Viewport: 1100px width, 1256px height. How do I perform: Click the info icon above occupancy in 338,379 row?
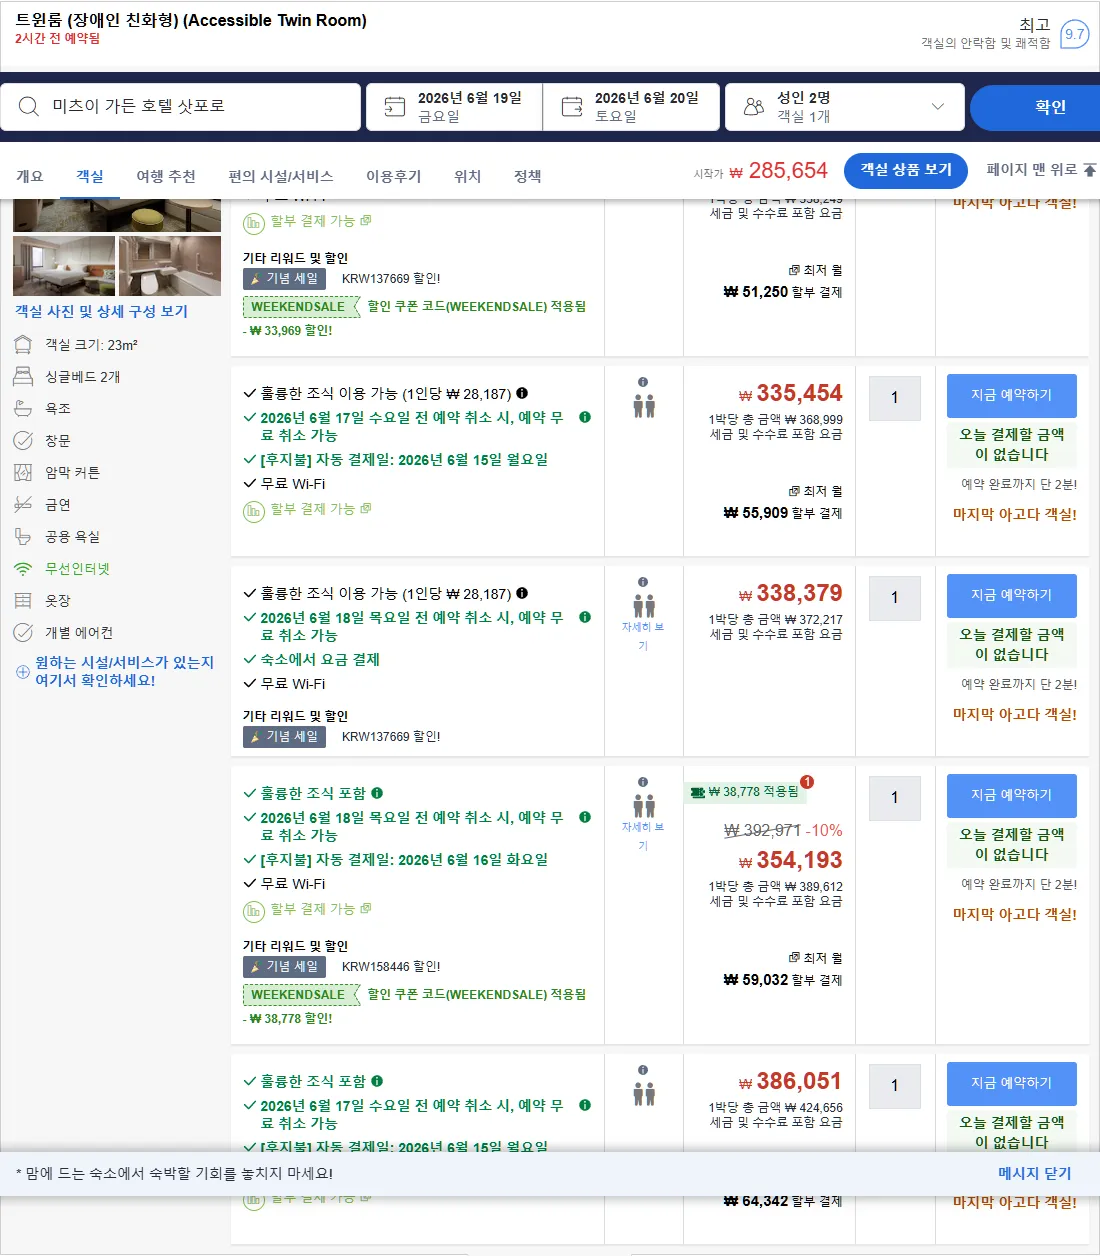(643, 582)
